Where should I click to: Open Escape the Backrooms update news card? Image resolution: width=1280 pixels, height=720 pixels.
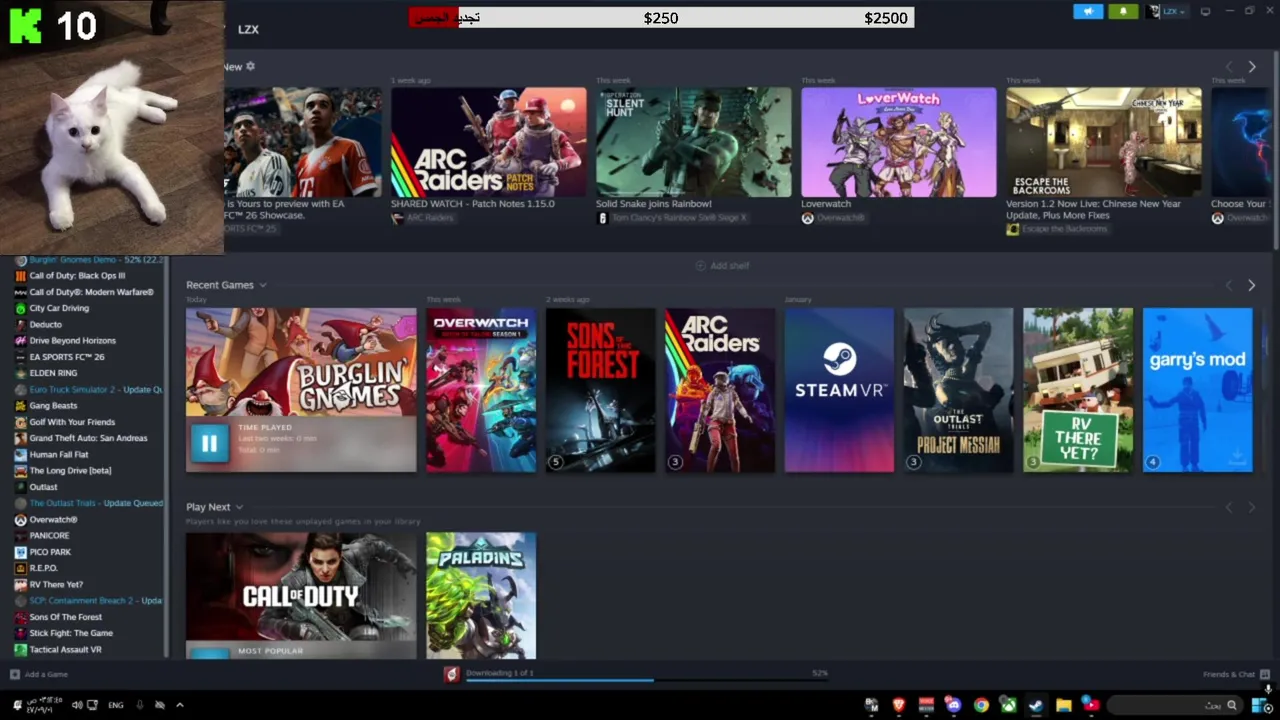coord(1103,142)
